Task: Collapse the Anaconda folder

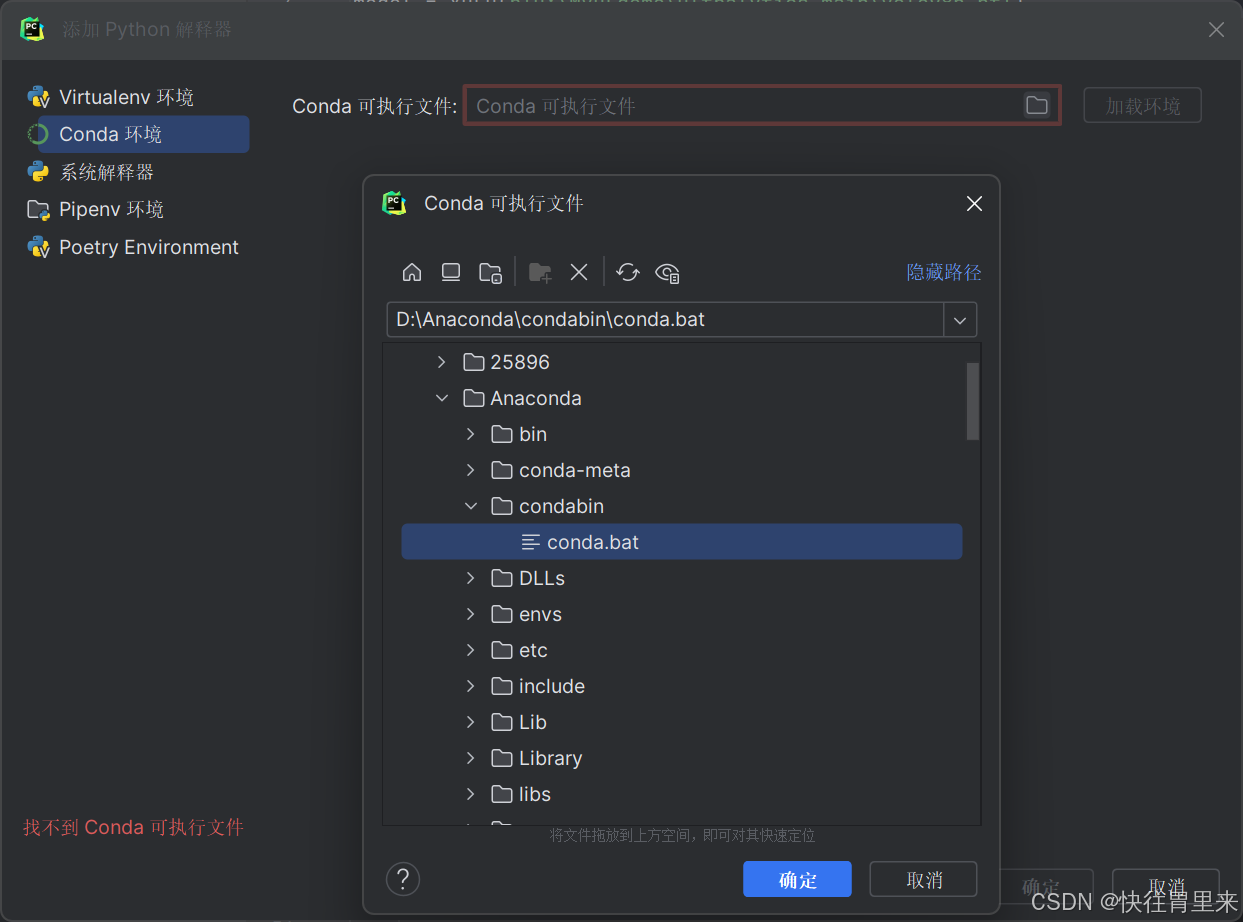Action: 442,398
